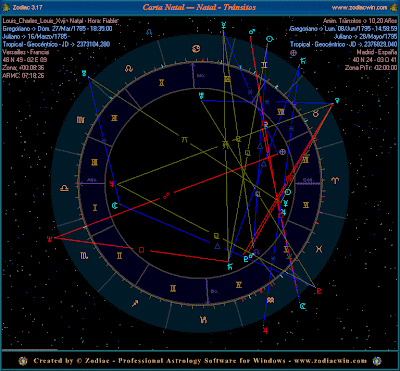Click the red transit Neptune trident glyph

pos(50,239)
